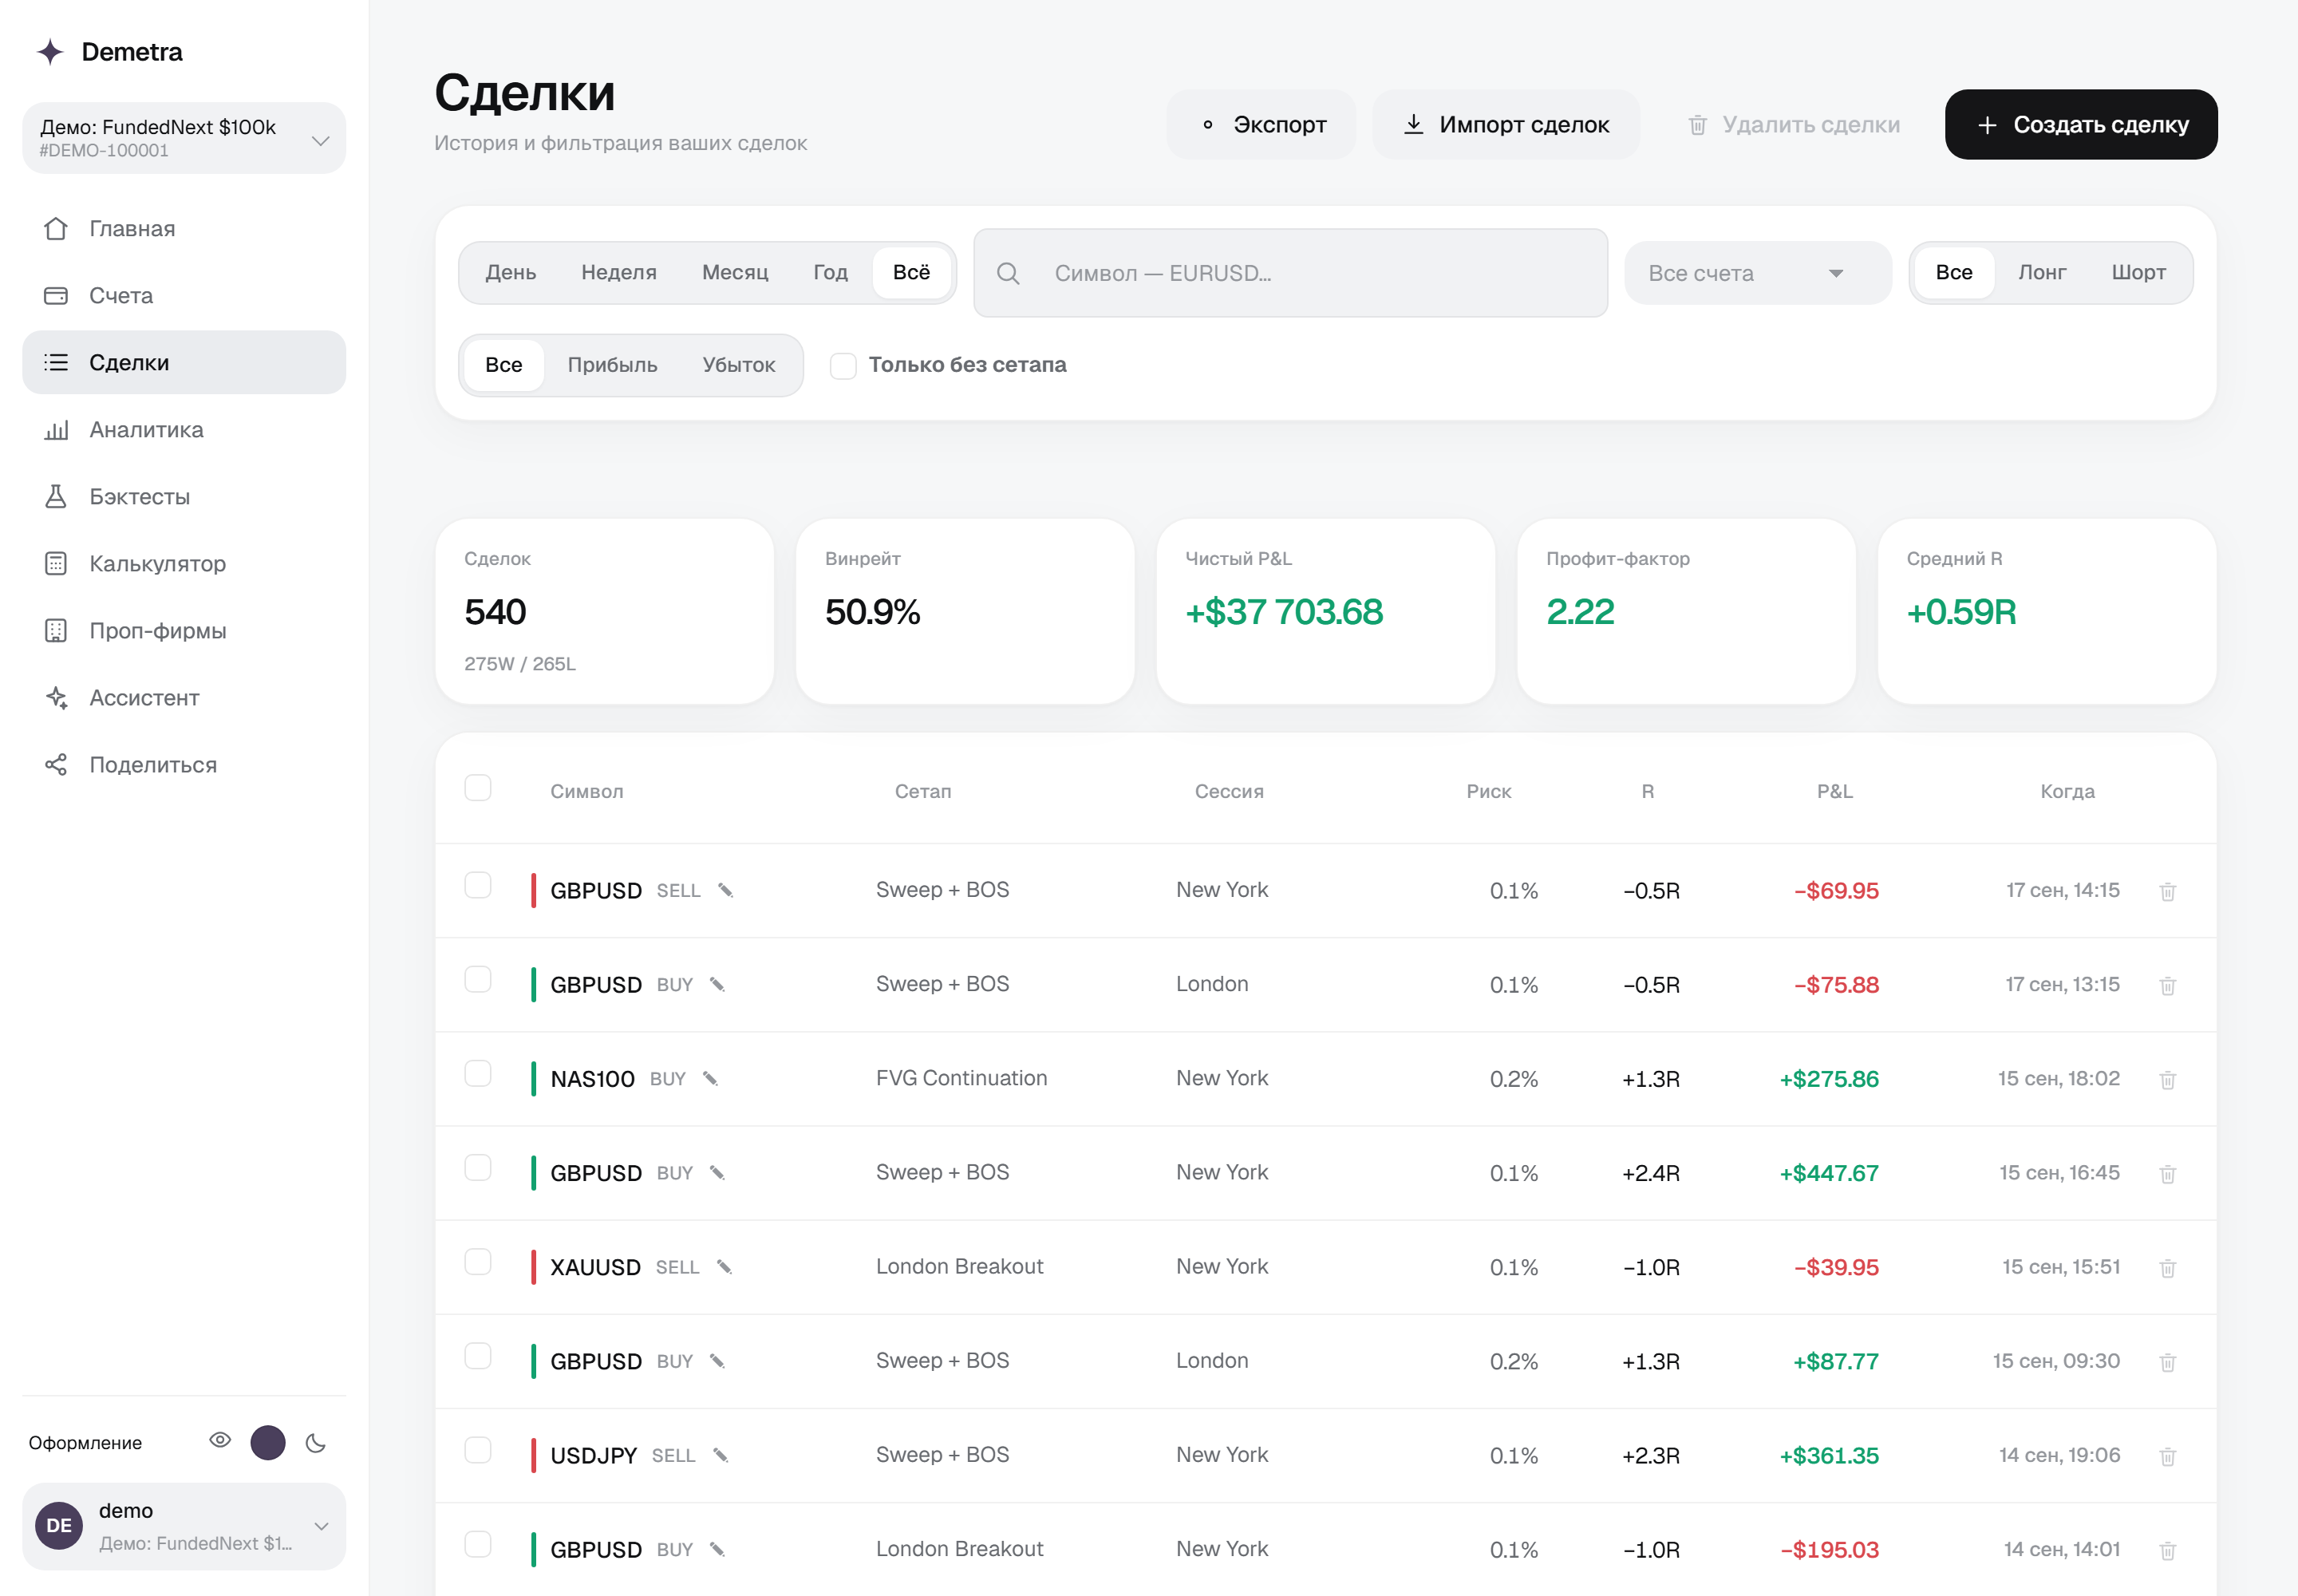Screen dimensions: 2298x1596
Task: Click the Удалить сделки button
Action: tap(1793, 125)
